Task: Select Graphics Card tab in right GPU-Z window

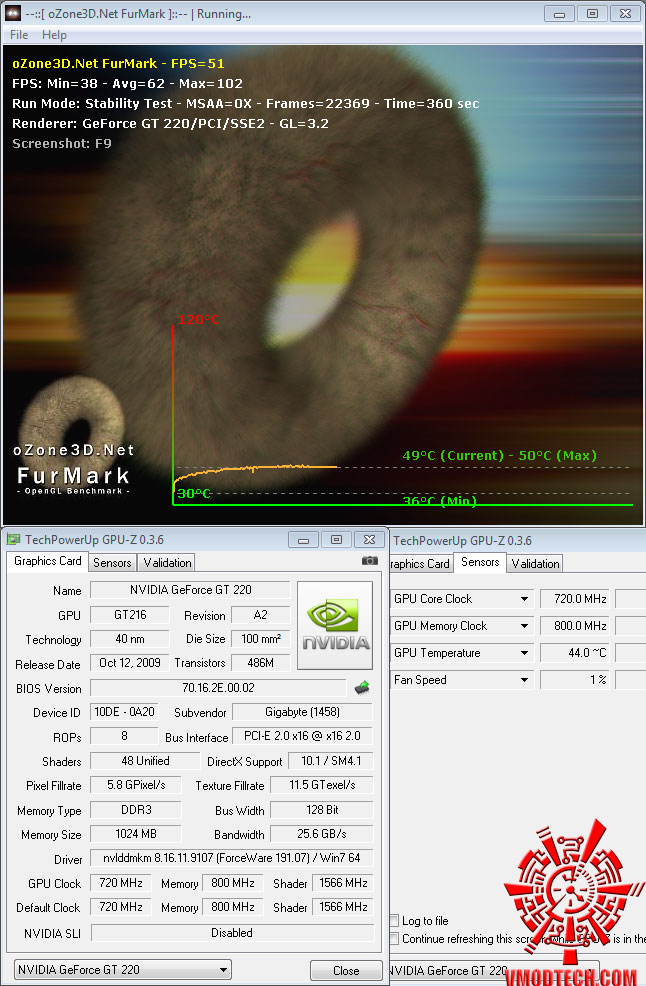Action: click(x=420, y=564)
